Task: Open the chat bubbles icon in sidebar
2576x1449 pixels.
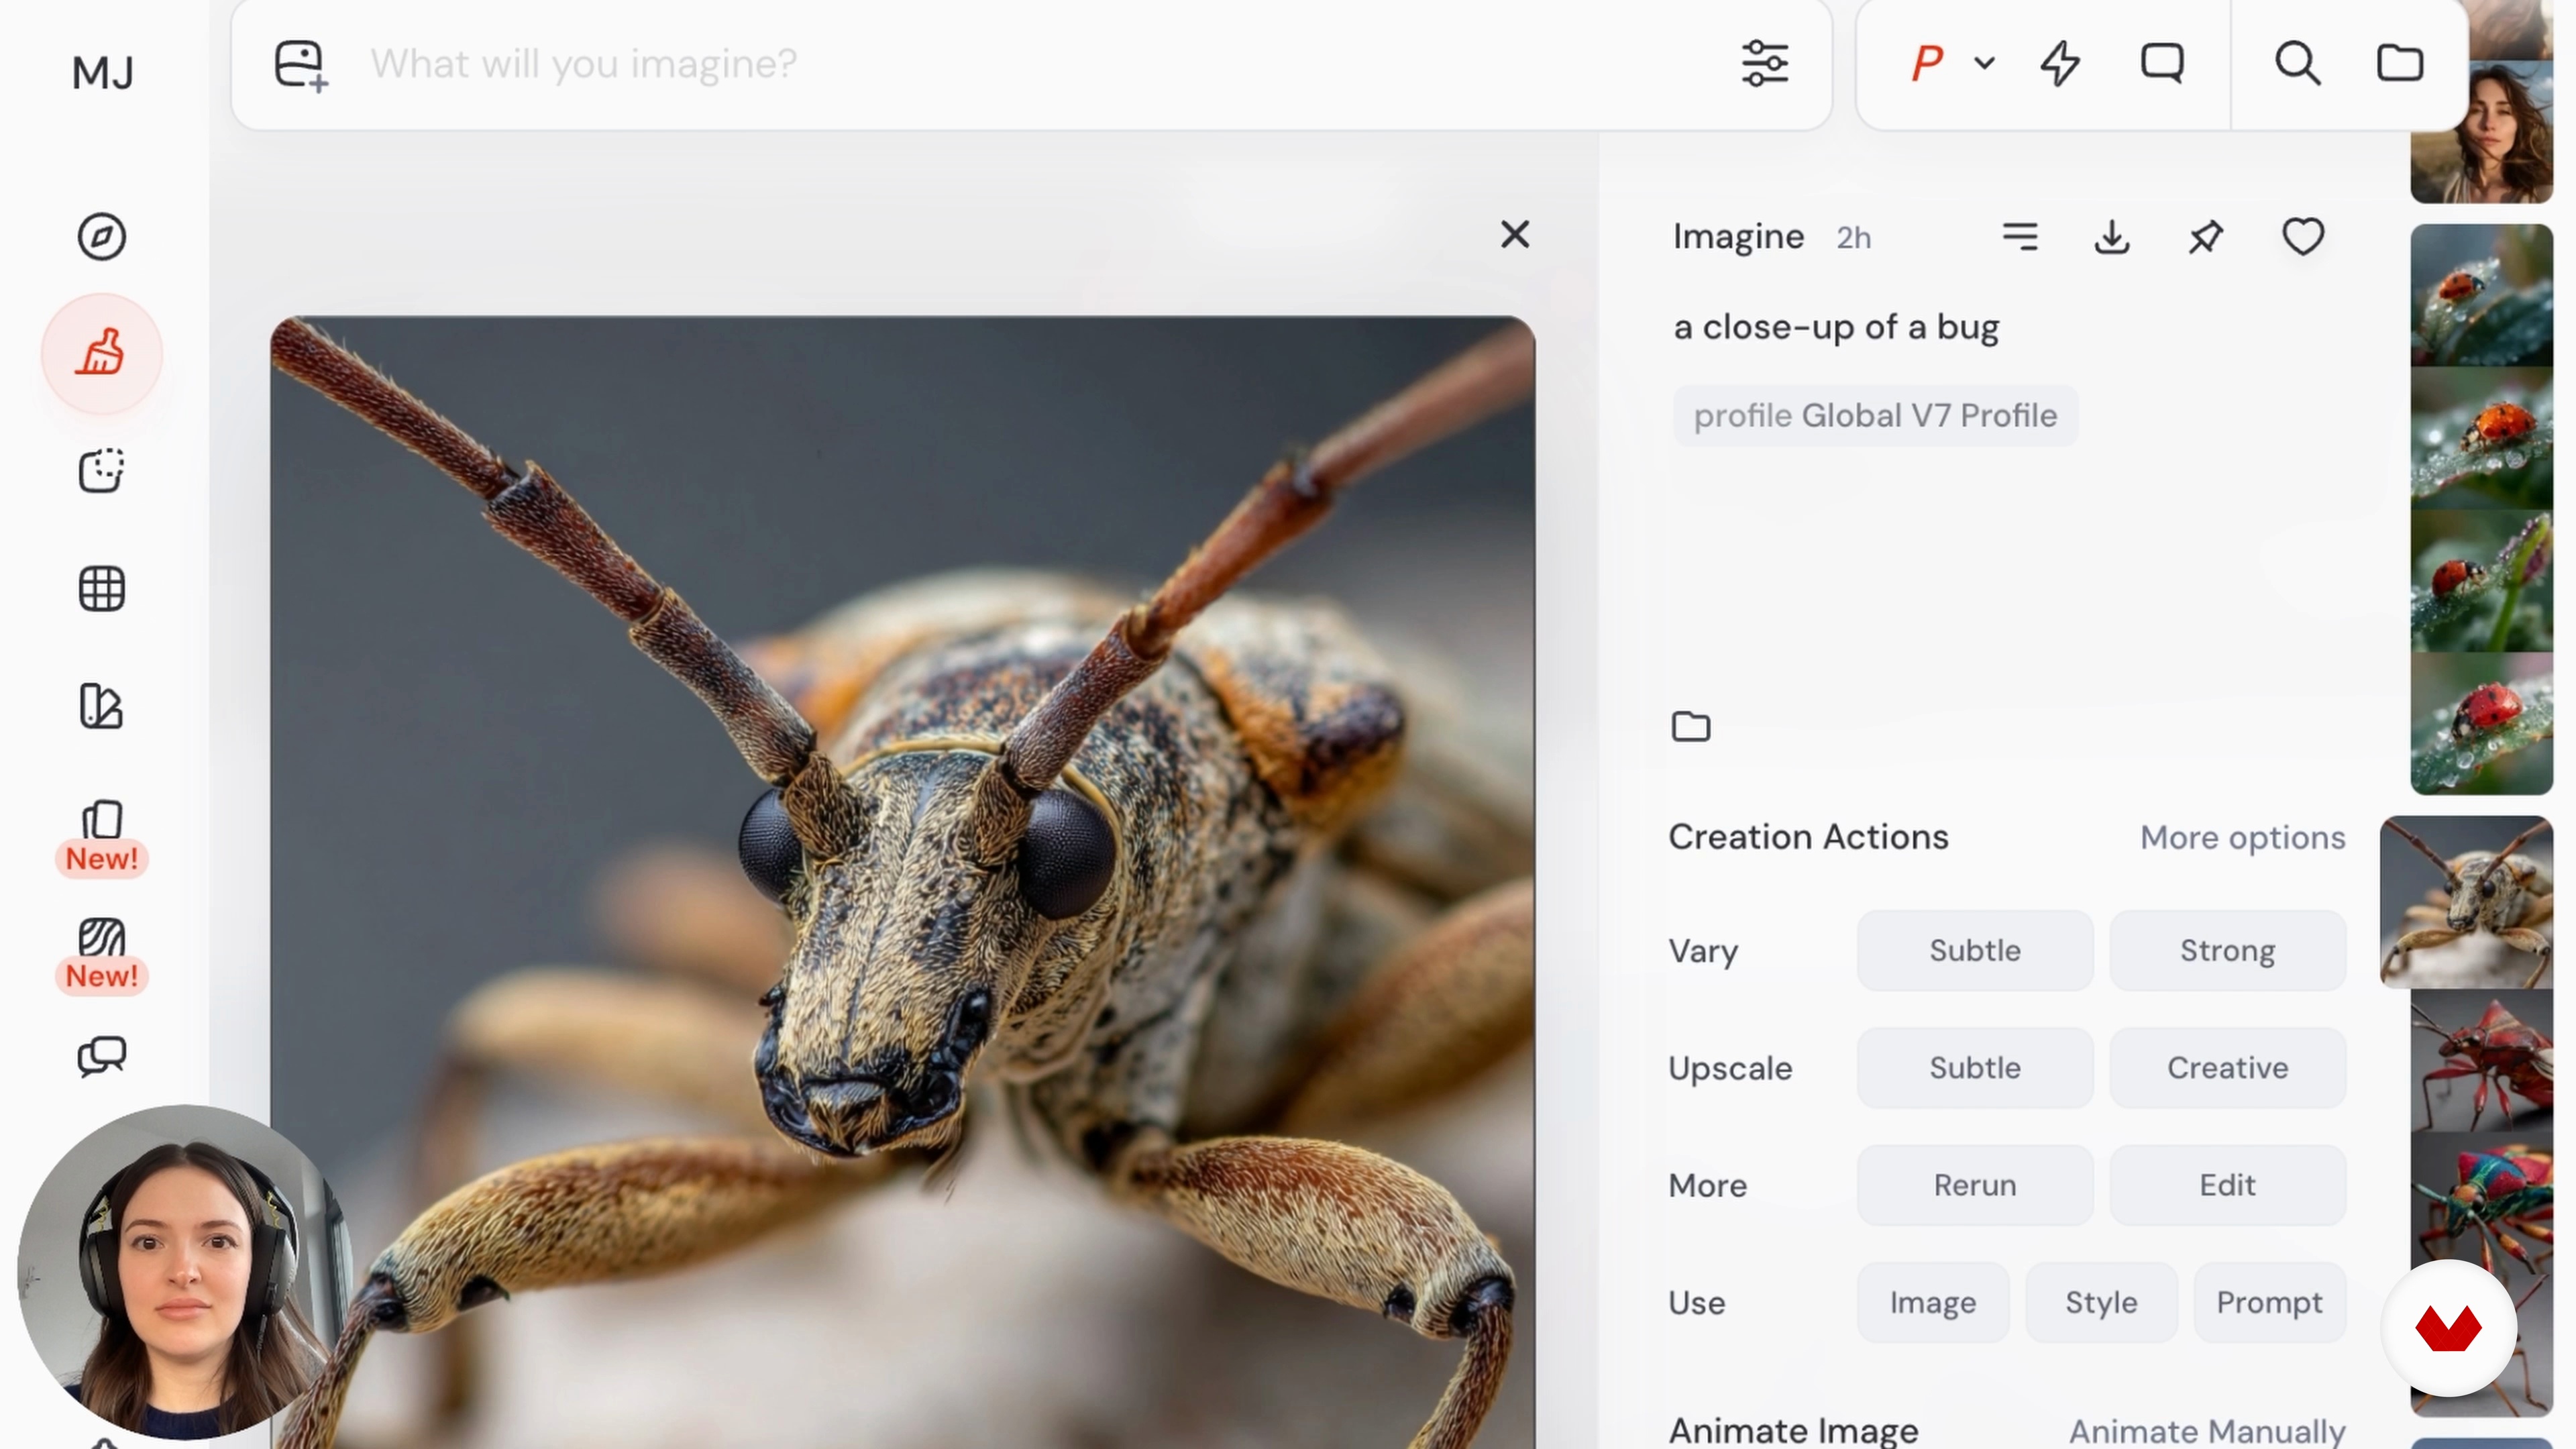Action: point(101,1056)
